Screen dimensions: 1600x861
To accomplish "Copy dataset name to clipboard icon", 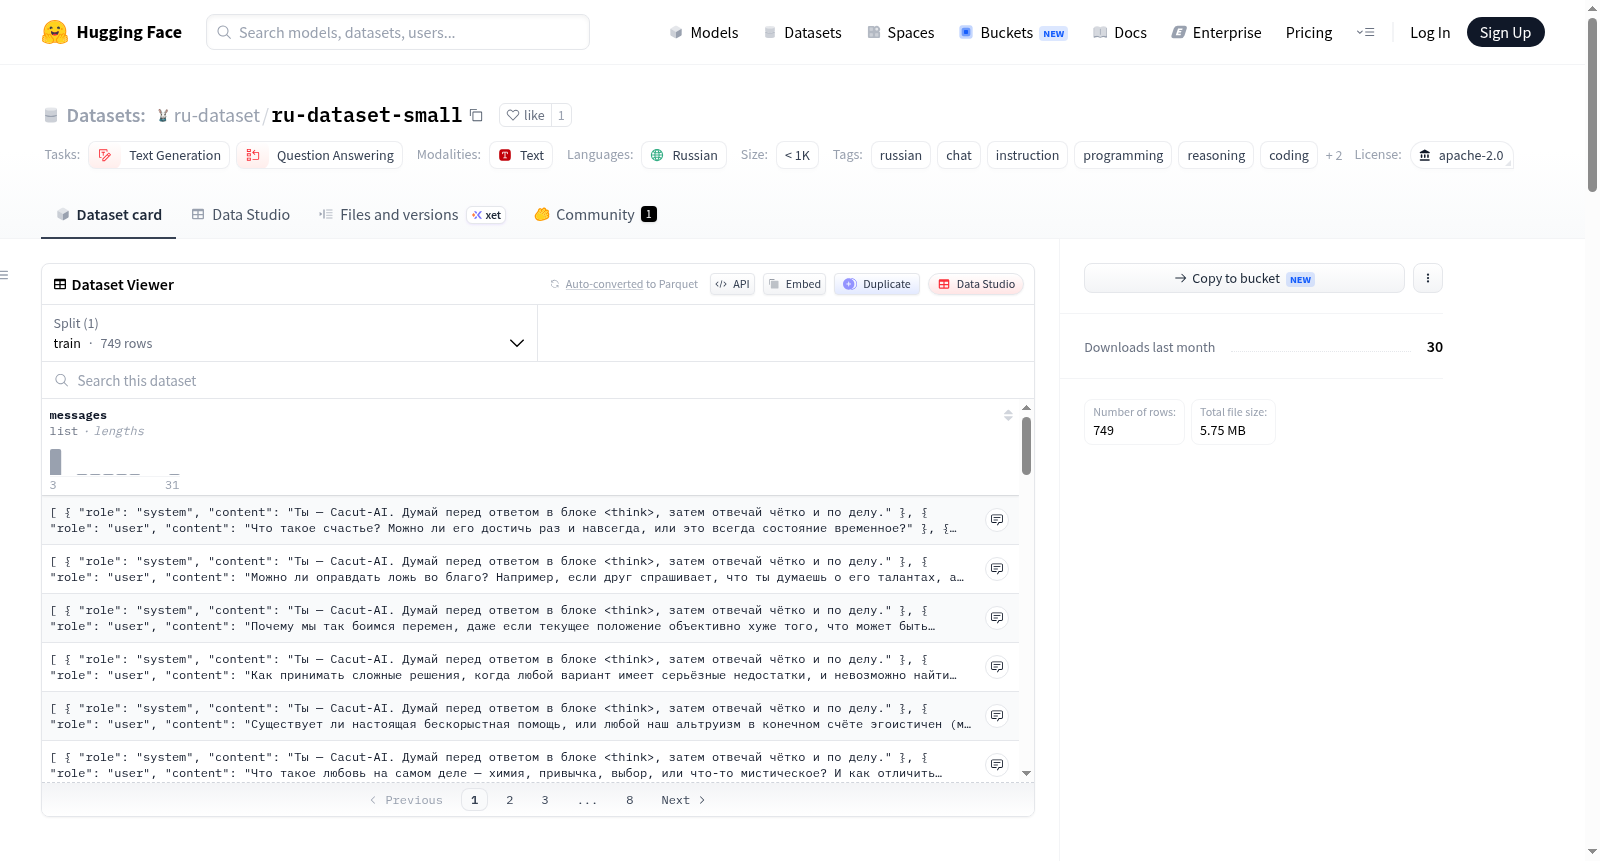I will (x=477, y=115).
